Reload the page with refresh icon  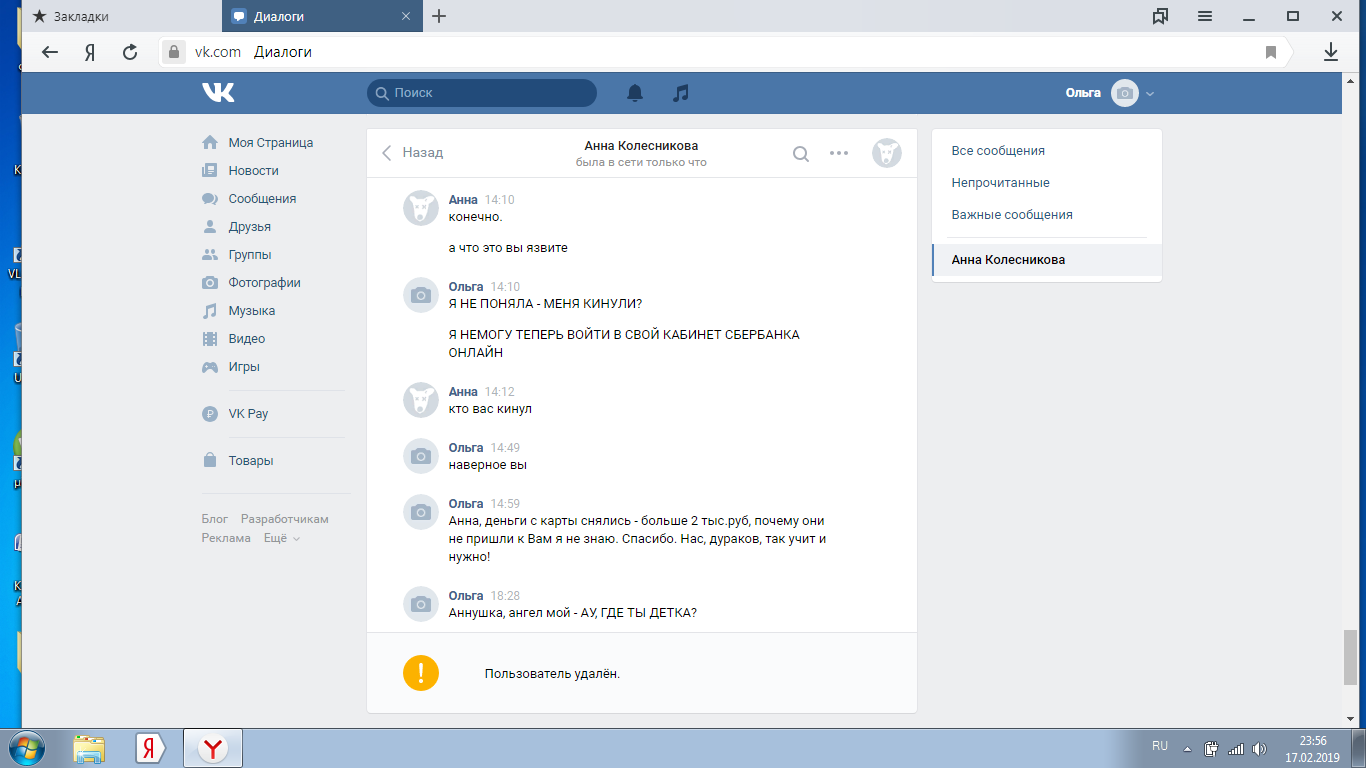[130, 52]
